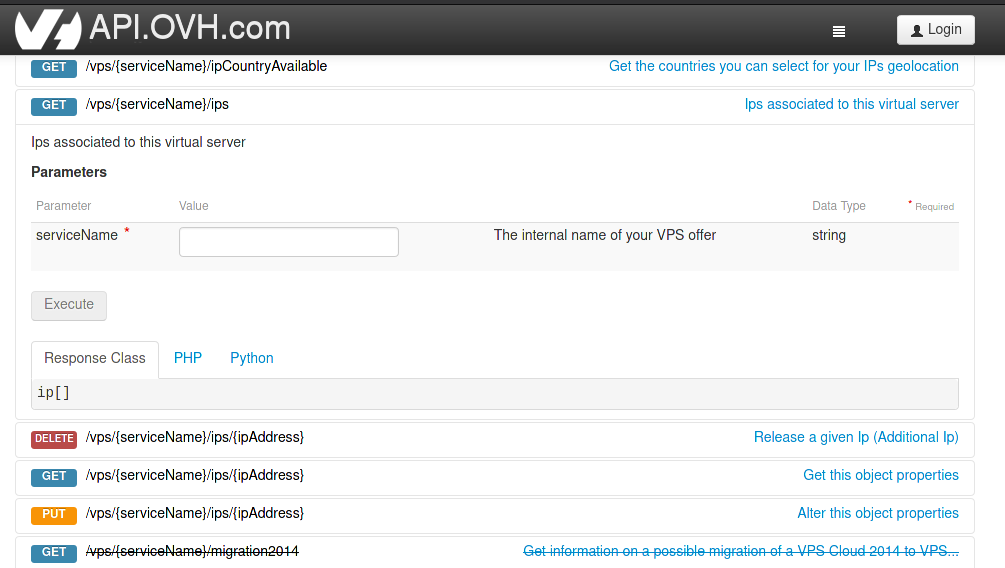The image size is (1005, 568).
Task: Click the orange PUT method badge
Action: coord(54,514)
